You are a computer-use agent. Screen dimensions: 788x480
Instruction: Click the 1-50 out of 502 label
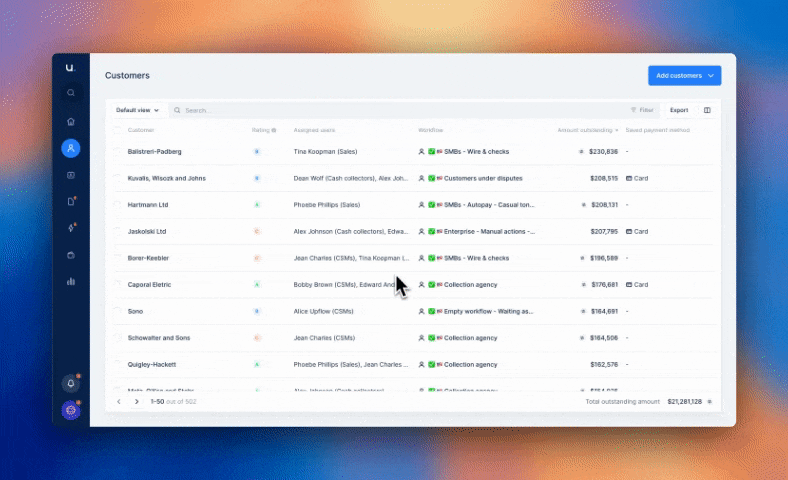coord(173,402)
